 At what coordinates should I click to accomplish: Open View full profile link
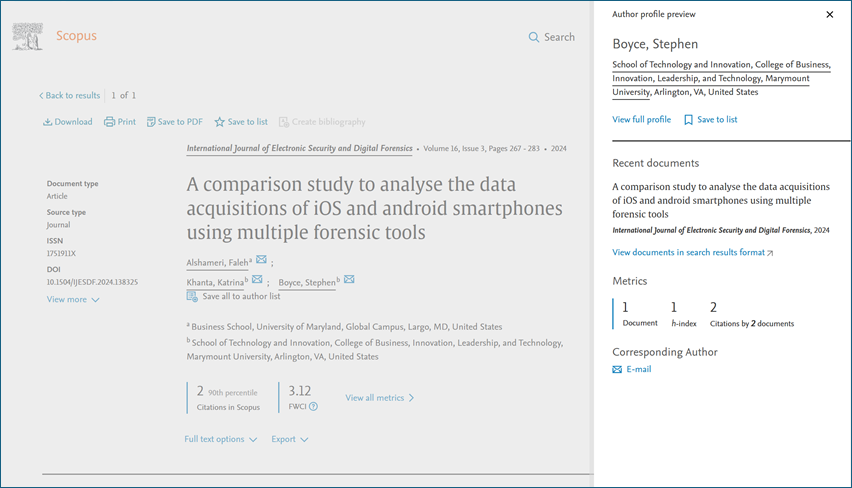pyautogui.click(x=641, y=119)
